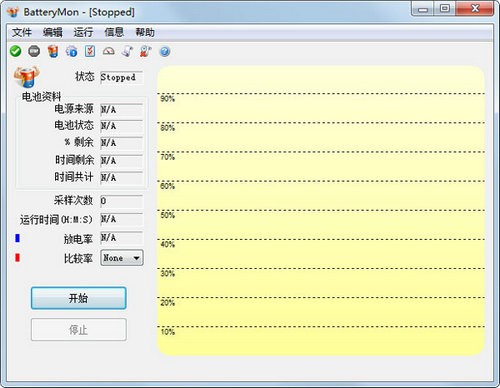Image resolution: width=500 pixels, height=388 pixels.
Task: Open the 运行 menu
Action: click(x=83, y=32)
